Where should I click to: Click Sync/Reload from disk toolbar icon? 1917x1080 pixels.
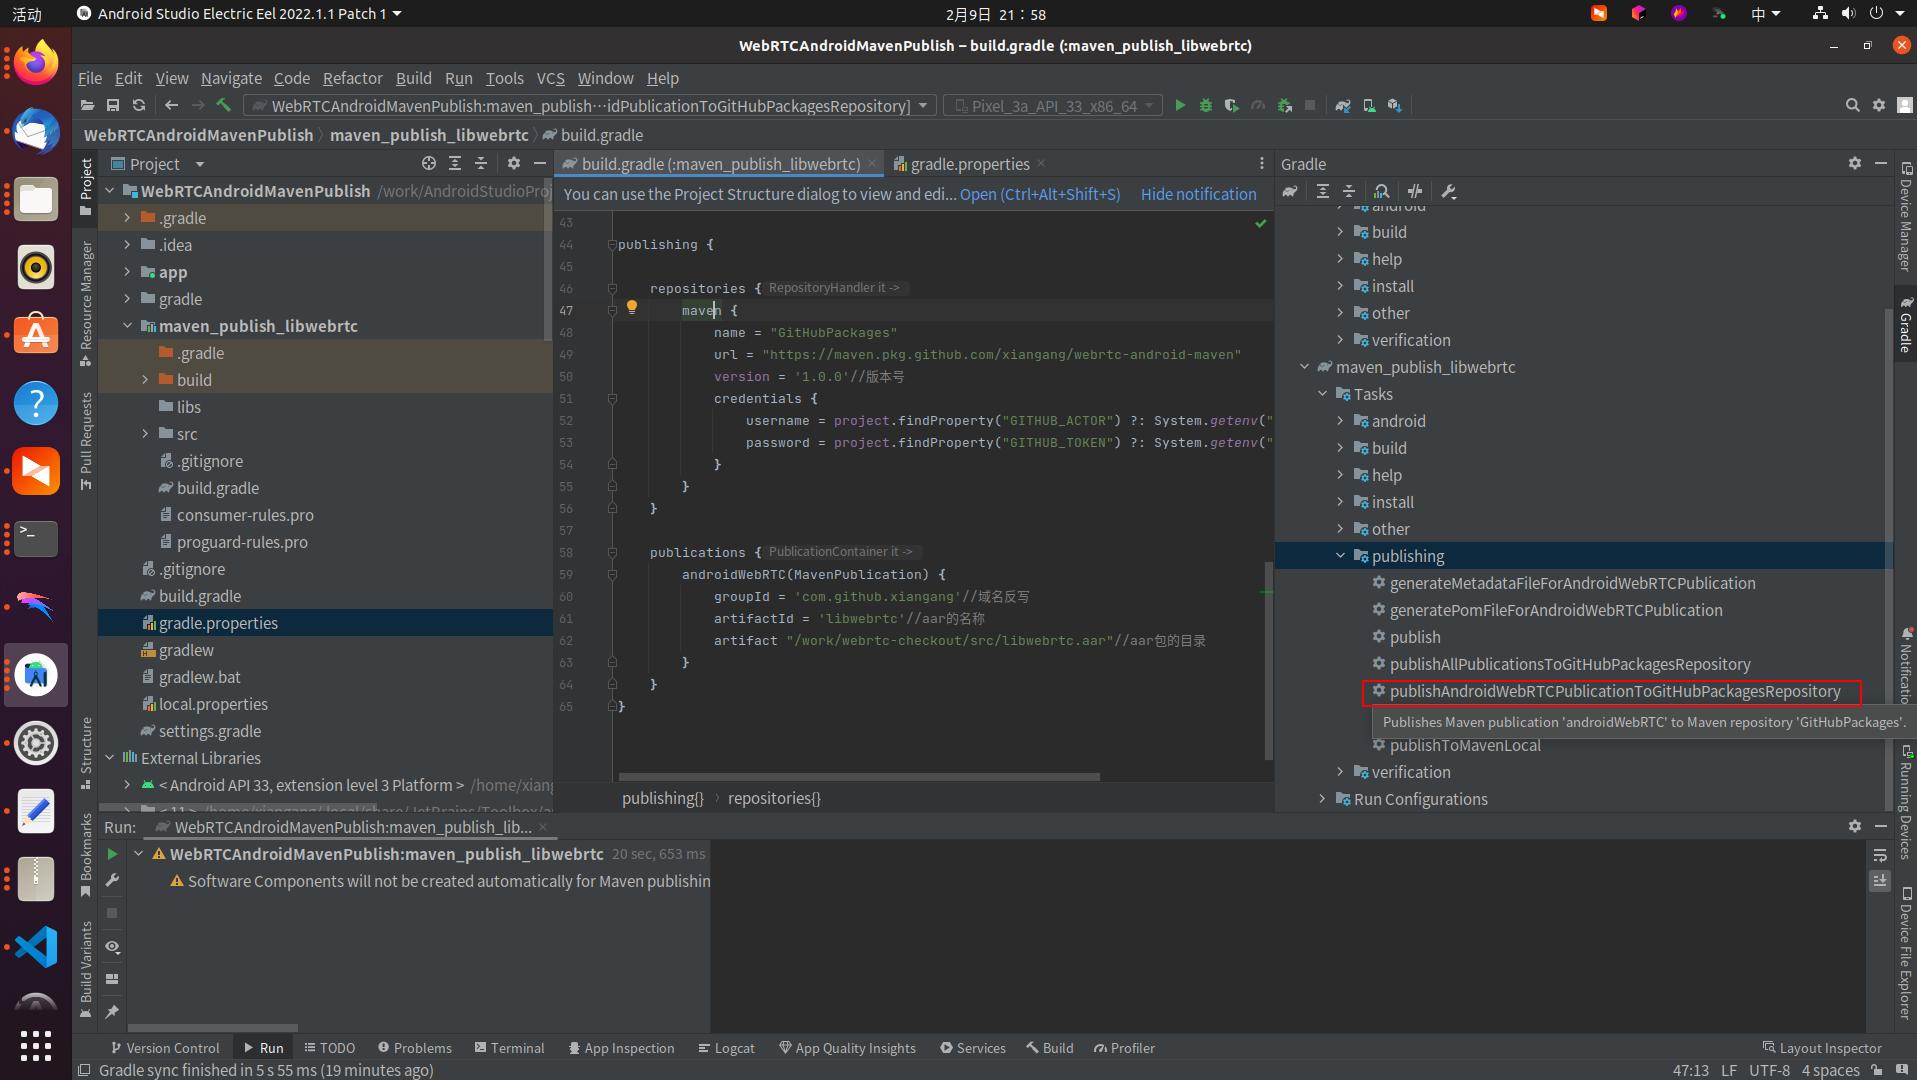(139, 105)
